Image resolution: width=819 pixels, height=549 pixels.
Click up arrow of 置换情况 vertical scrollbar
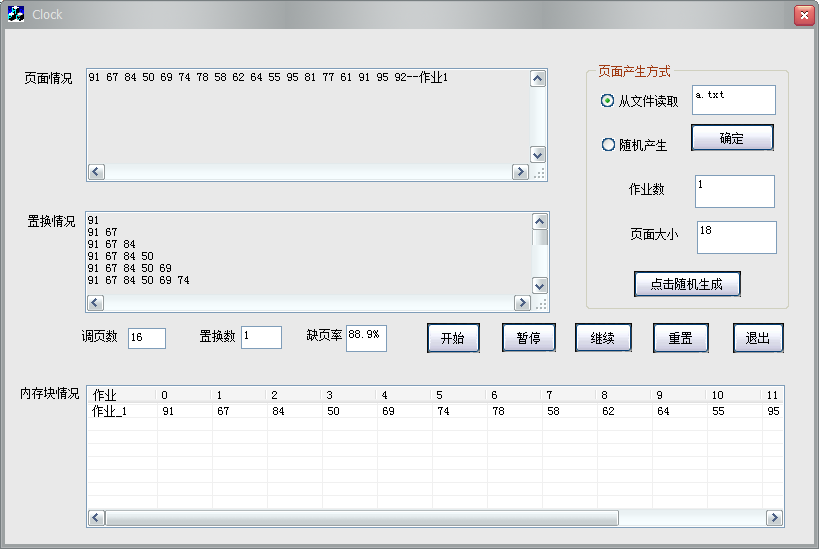[x=540, y=221]
